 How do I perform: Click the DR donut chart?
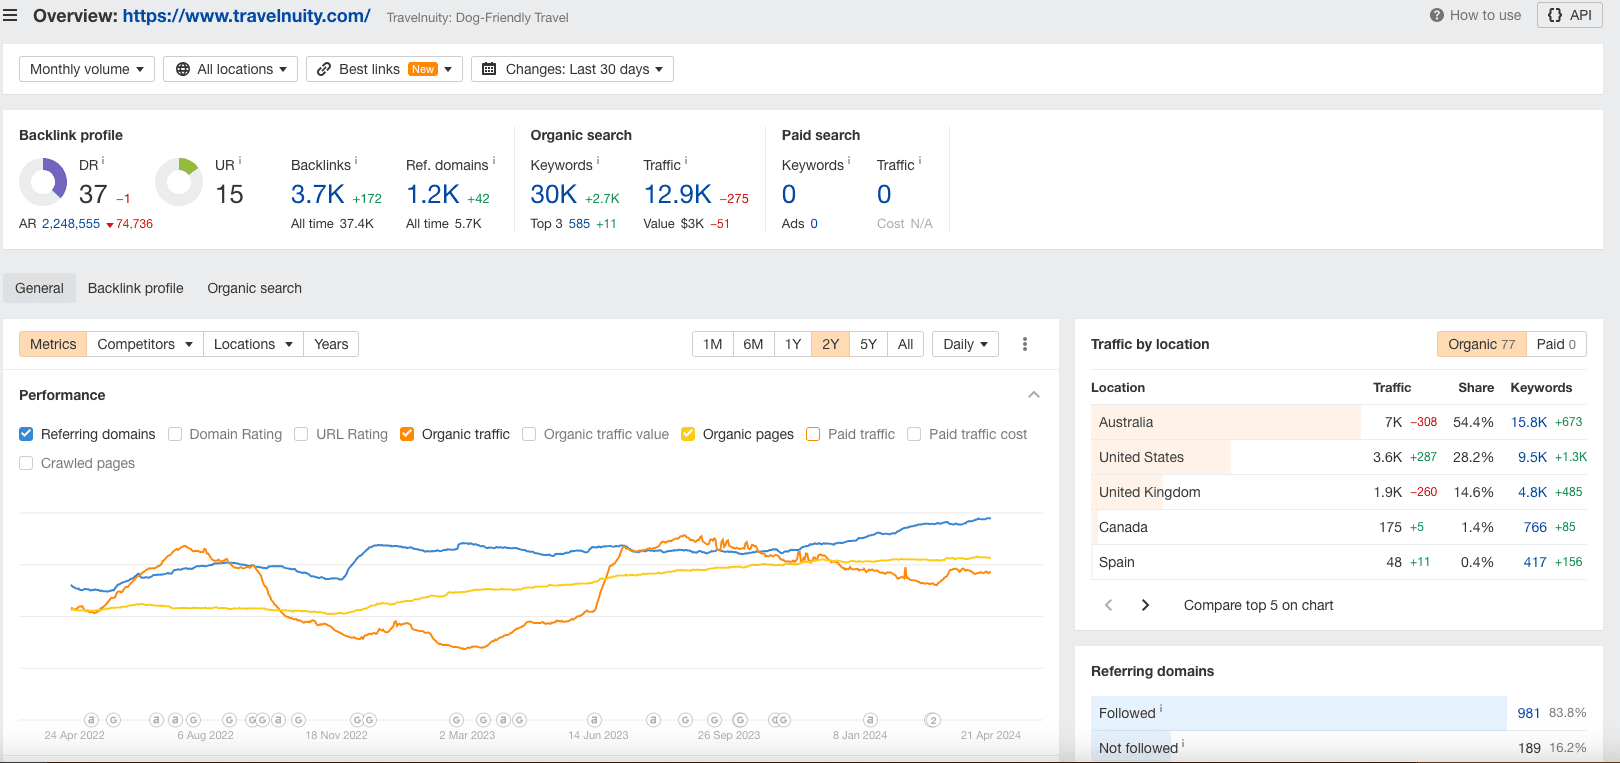[x=43, y=182]
